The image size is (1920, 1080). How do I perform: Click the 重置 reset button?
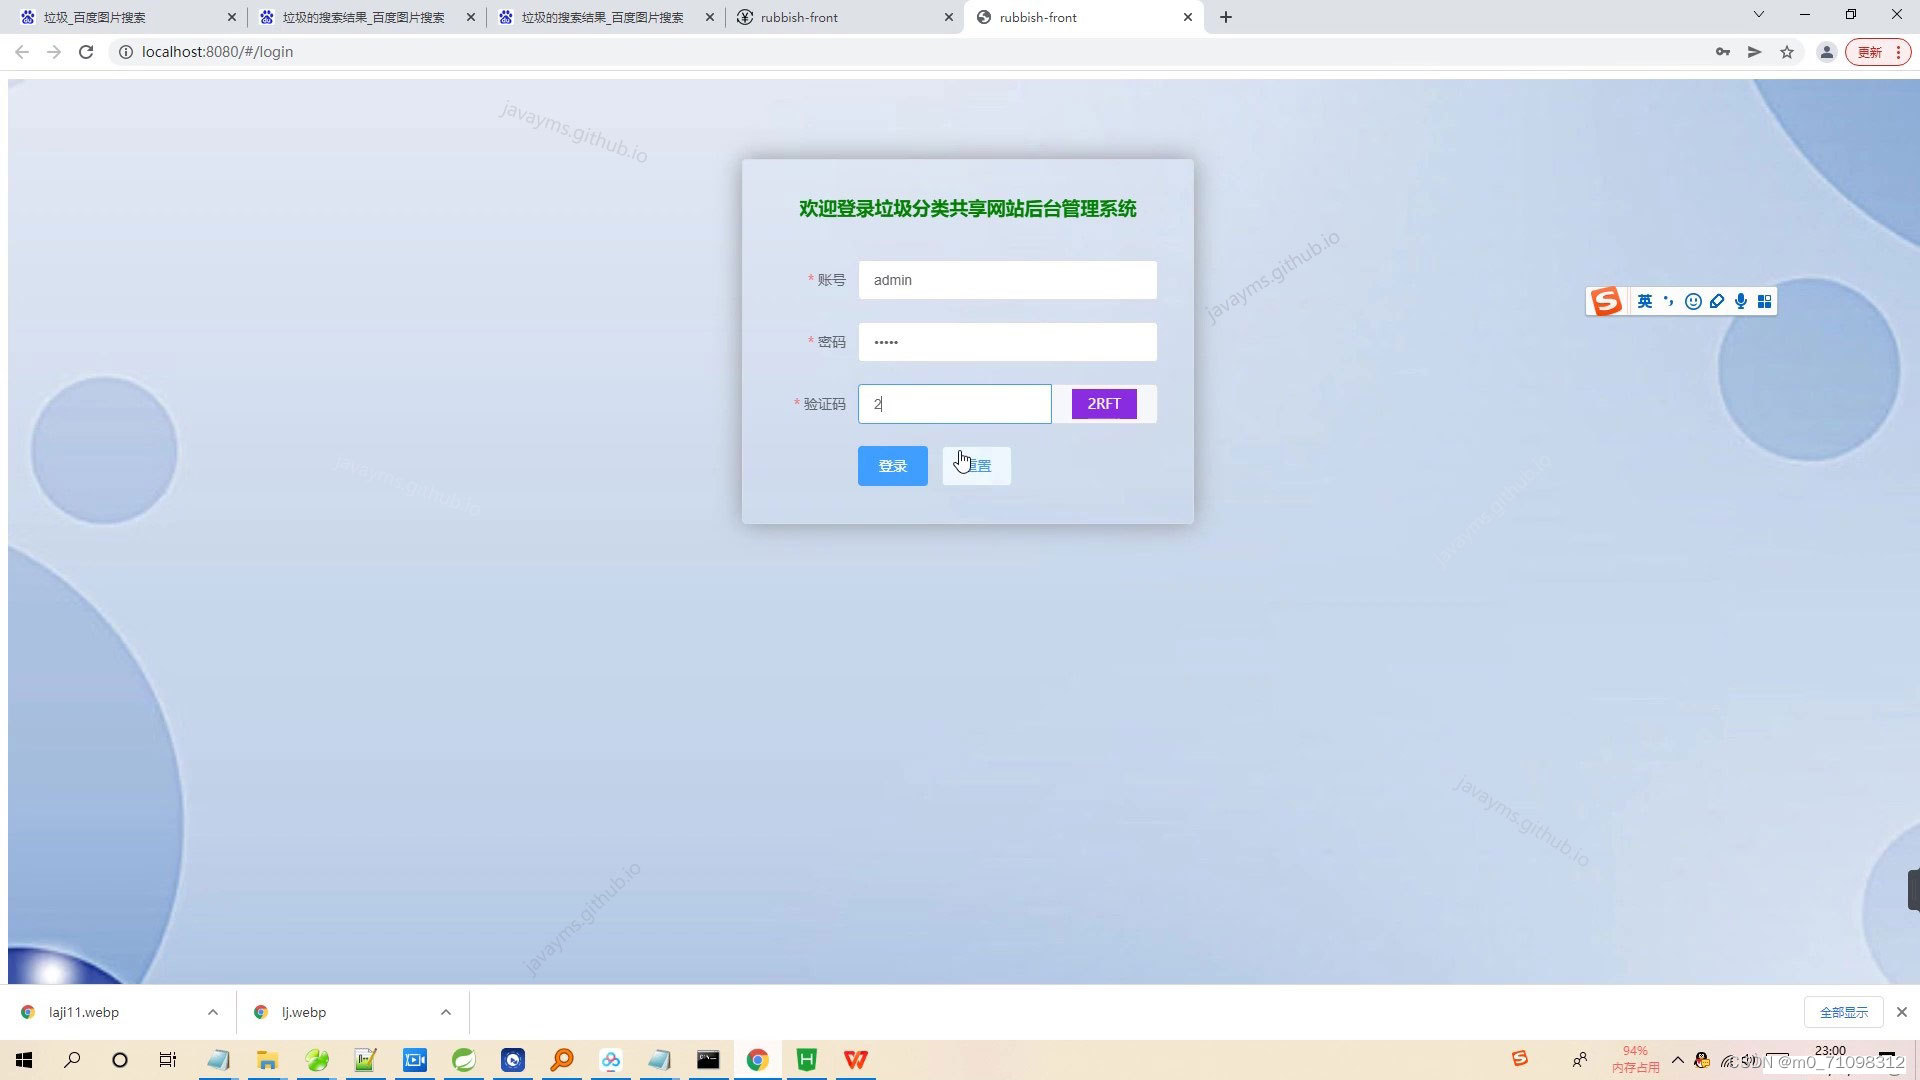977,466
